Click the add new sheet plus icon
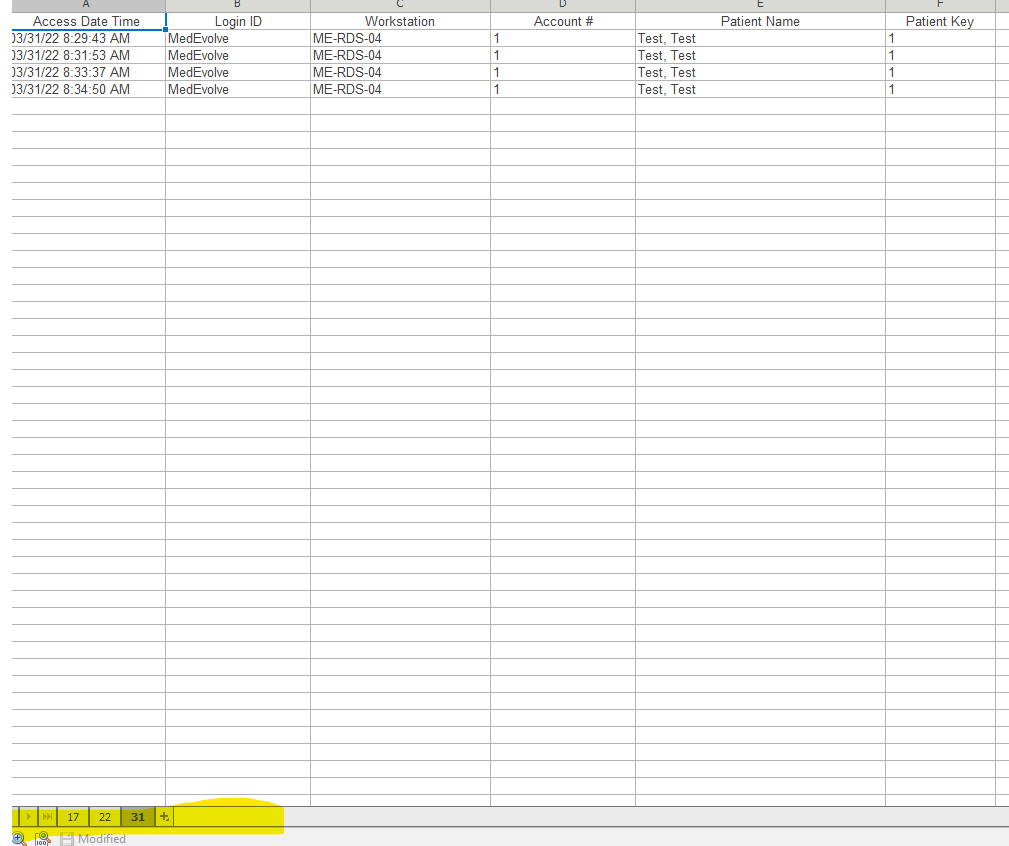This screenshot has width=1009, height=846. point(165,817)
